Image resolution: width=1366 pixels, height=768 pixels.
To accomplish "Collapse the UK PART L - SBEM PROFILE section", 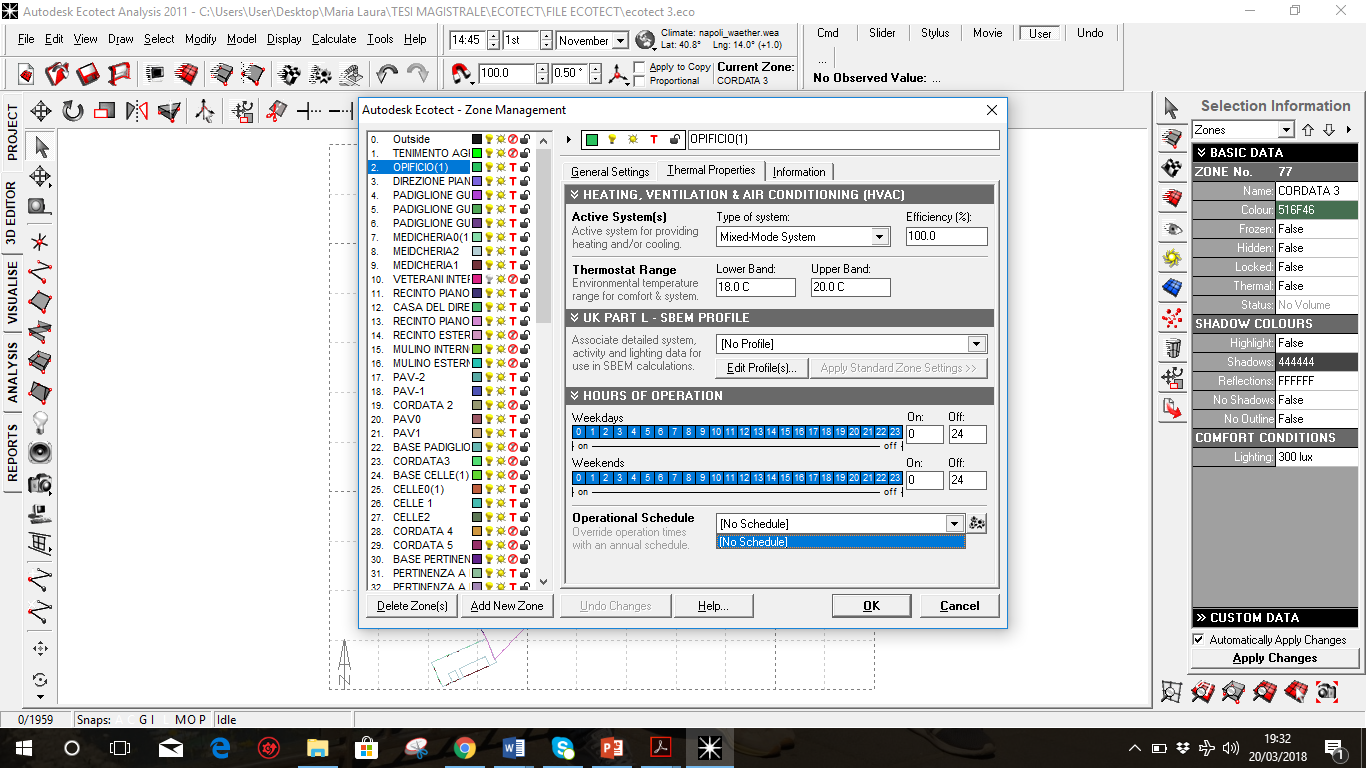I will 781,318.
